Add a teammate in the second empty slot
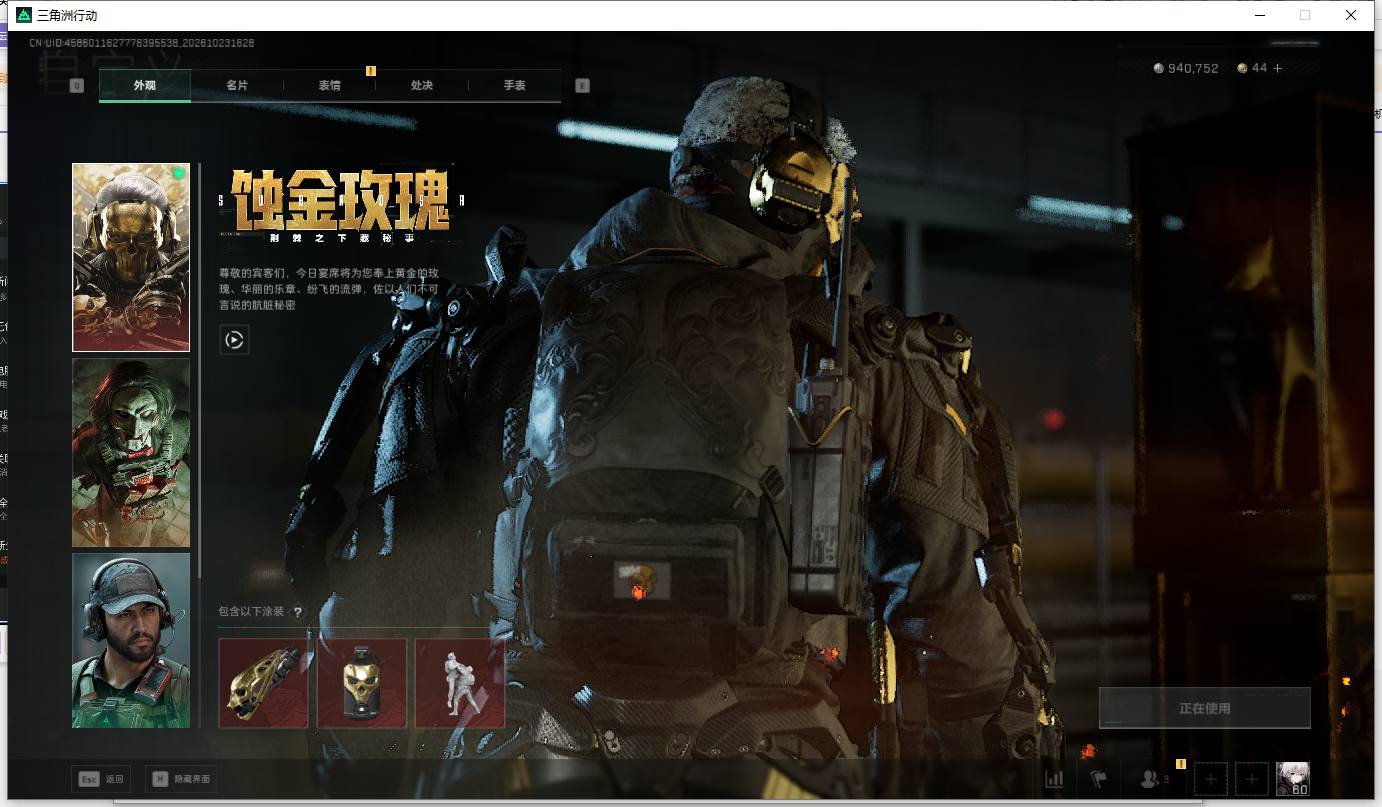 click(1252, 778)
